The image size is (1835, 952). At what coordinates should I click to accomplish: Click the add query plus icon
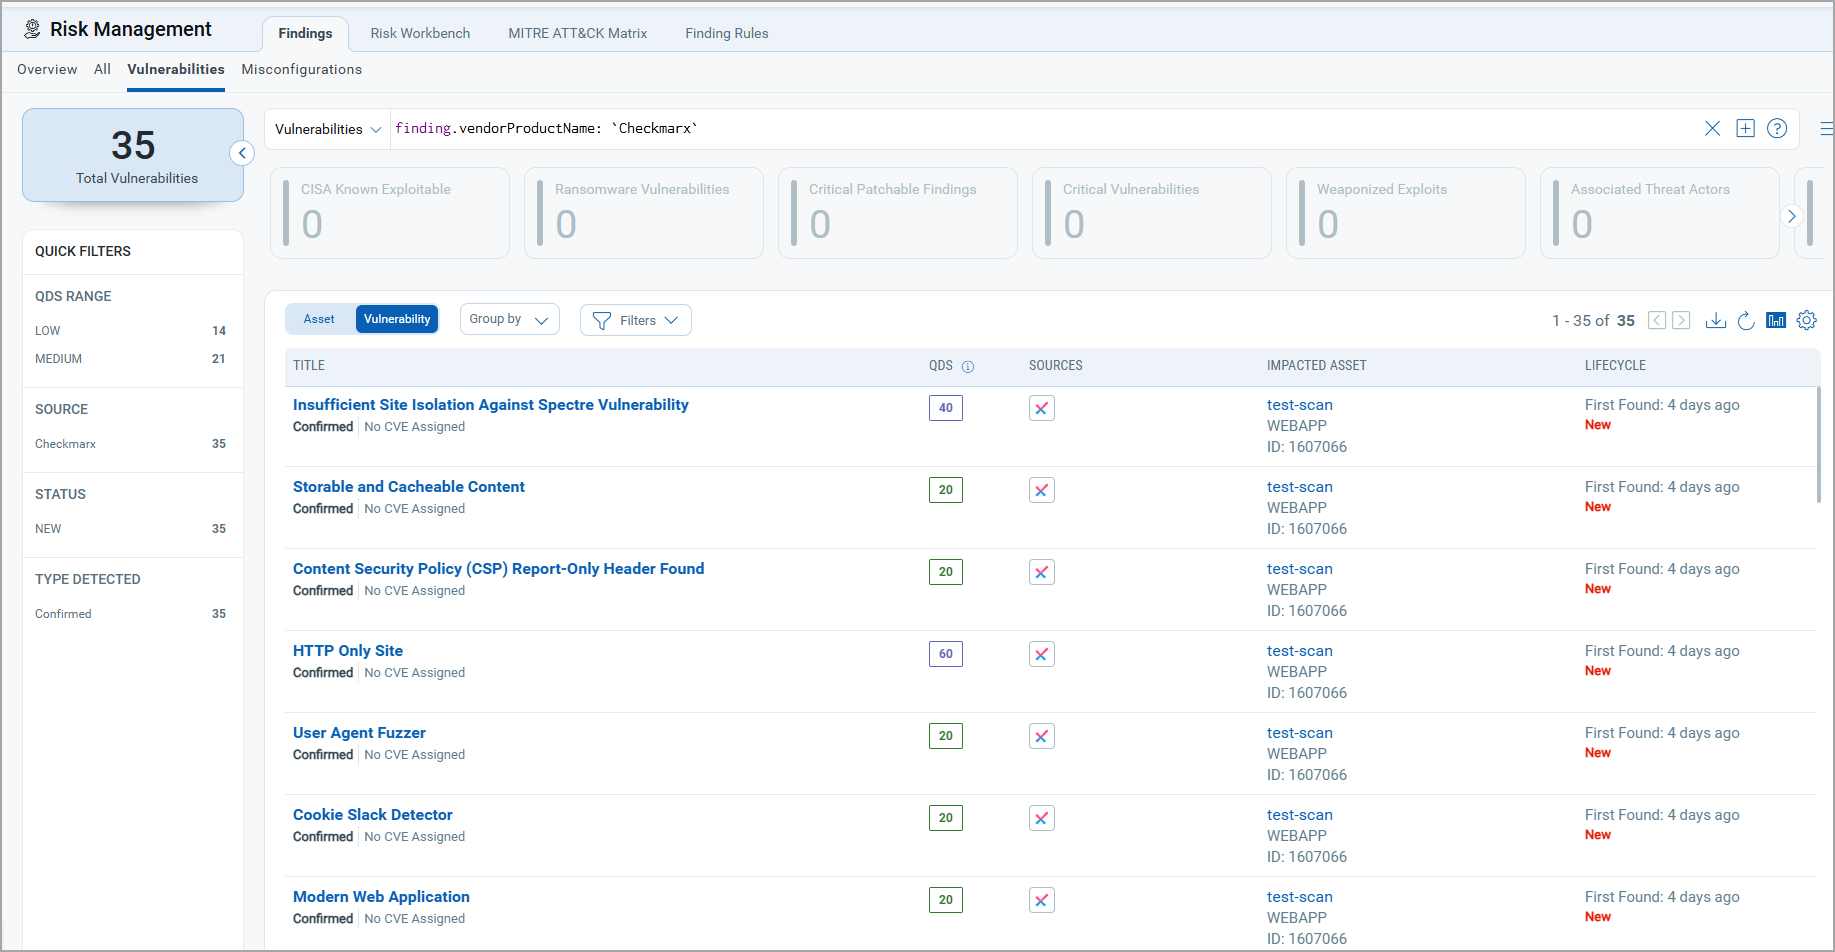click(1745, 129)
